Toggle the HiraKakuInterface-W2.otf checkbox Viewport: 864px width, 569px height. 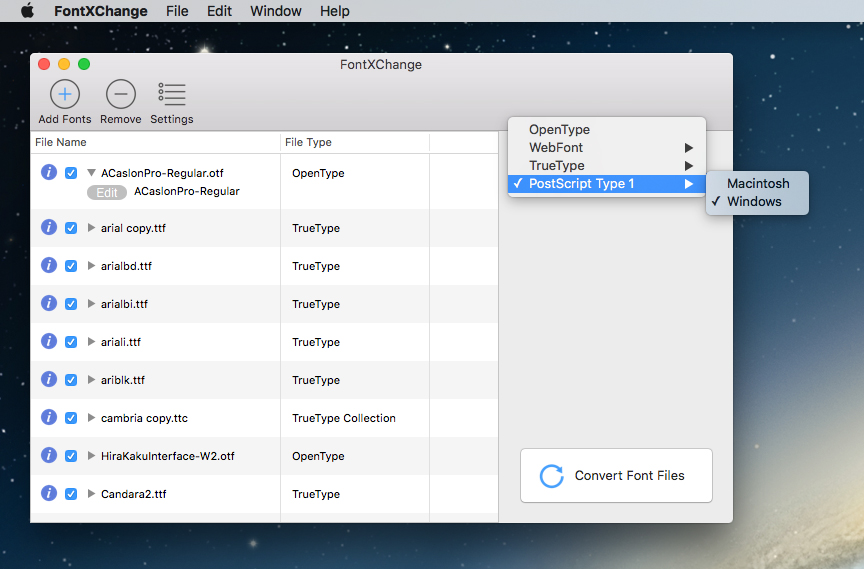coord(71,456)
